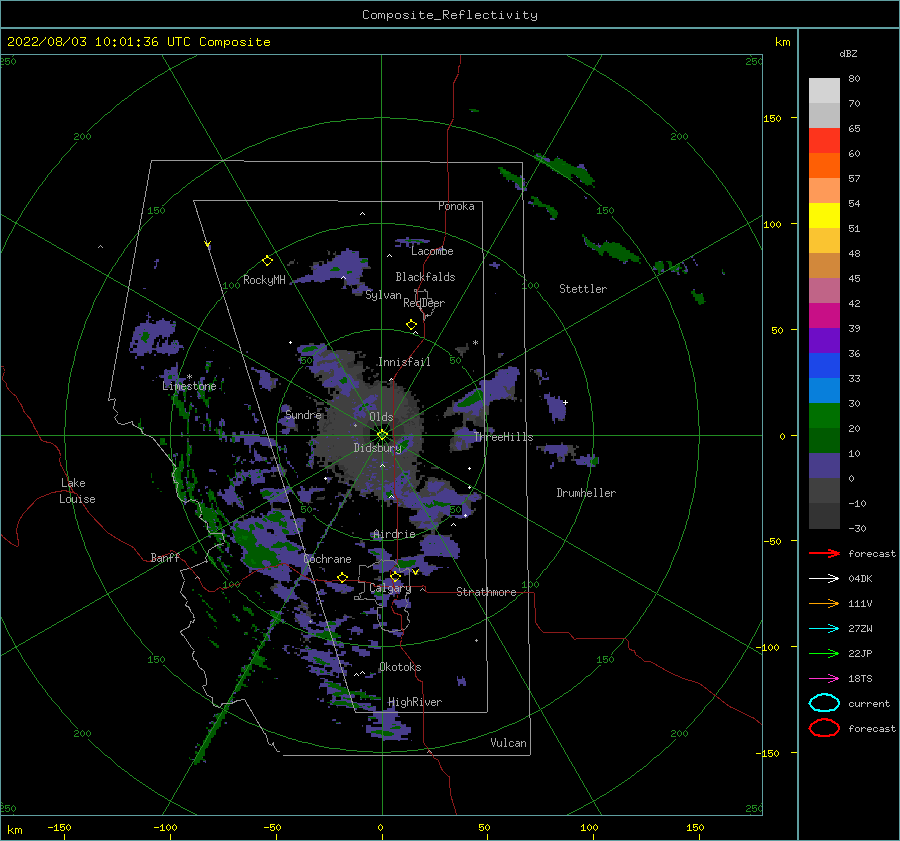Select the HighRiver label
Image resolution: width=900 pixels, height=841 pixels.
click(415, 702)
